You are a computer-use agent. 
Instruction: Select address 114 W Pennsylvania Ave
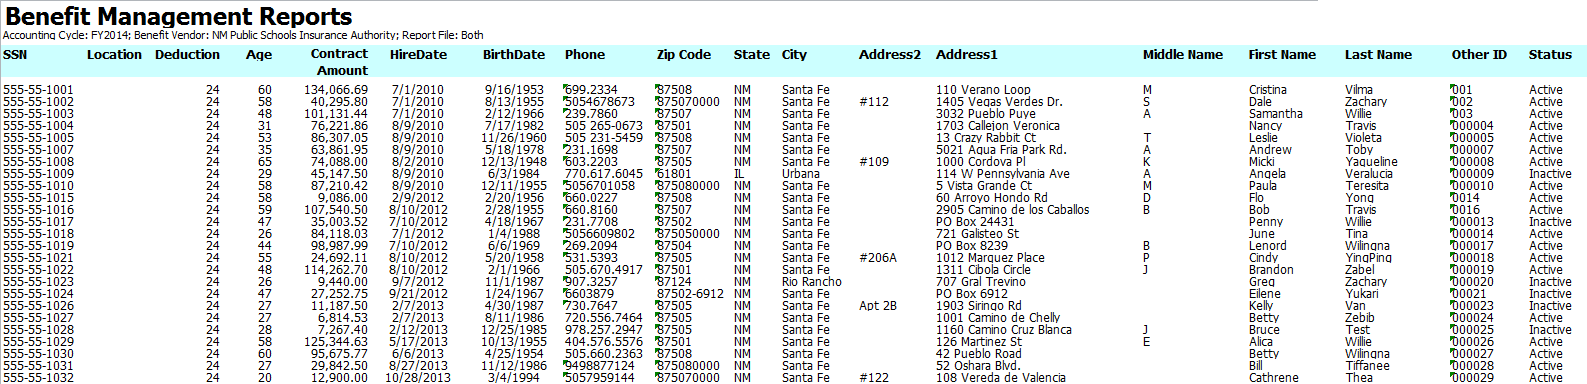tap(1003, 174)
